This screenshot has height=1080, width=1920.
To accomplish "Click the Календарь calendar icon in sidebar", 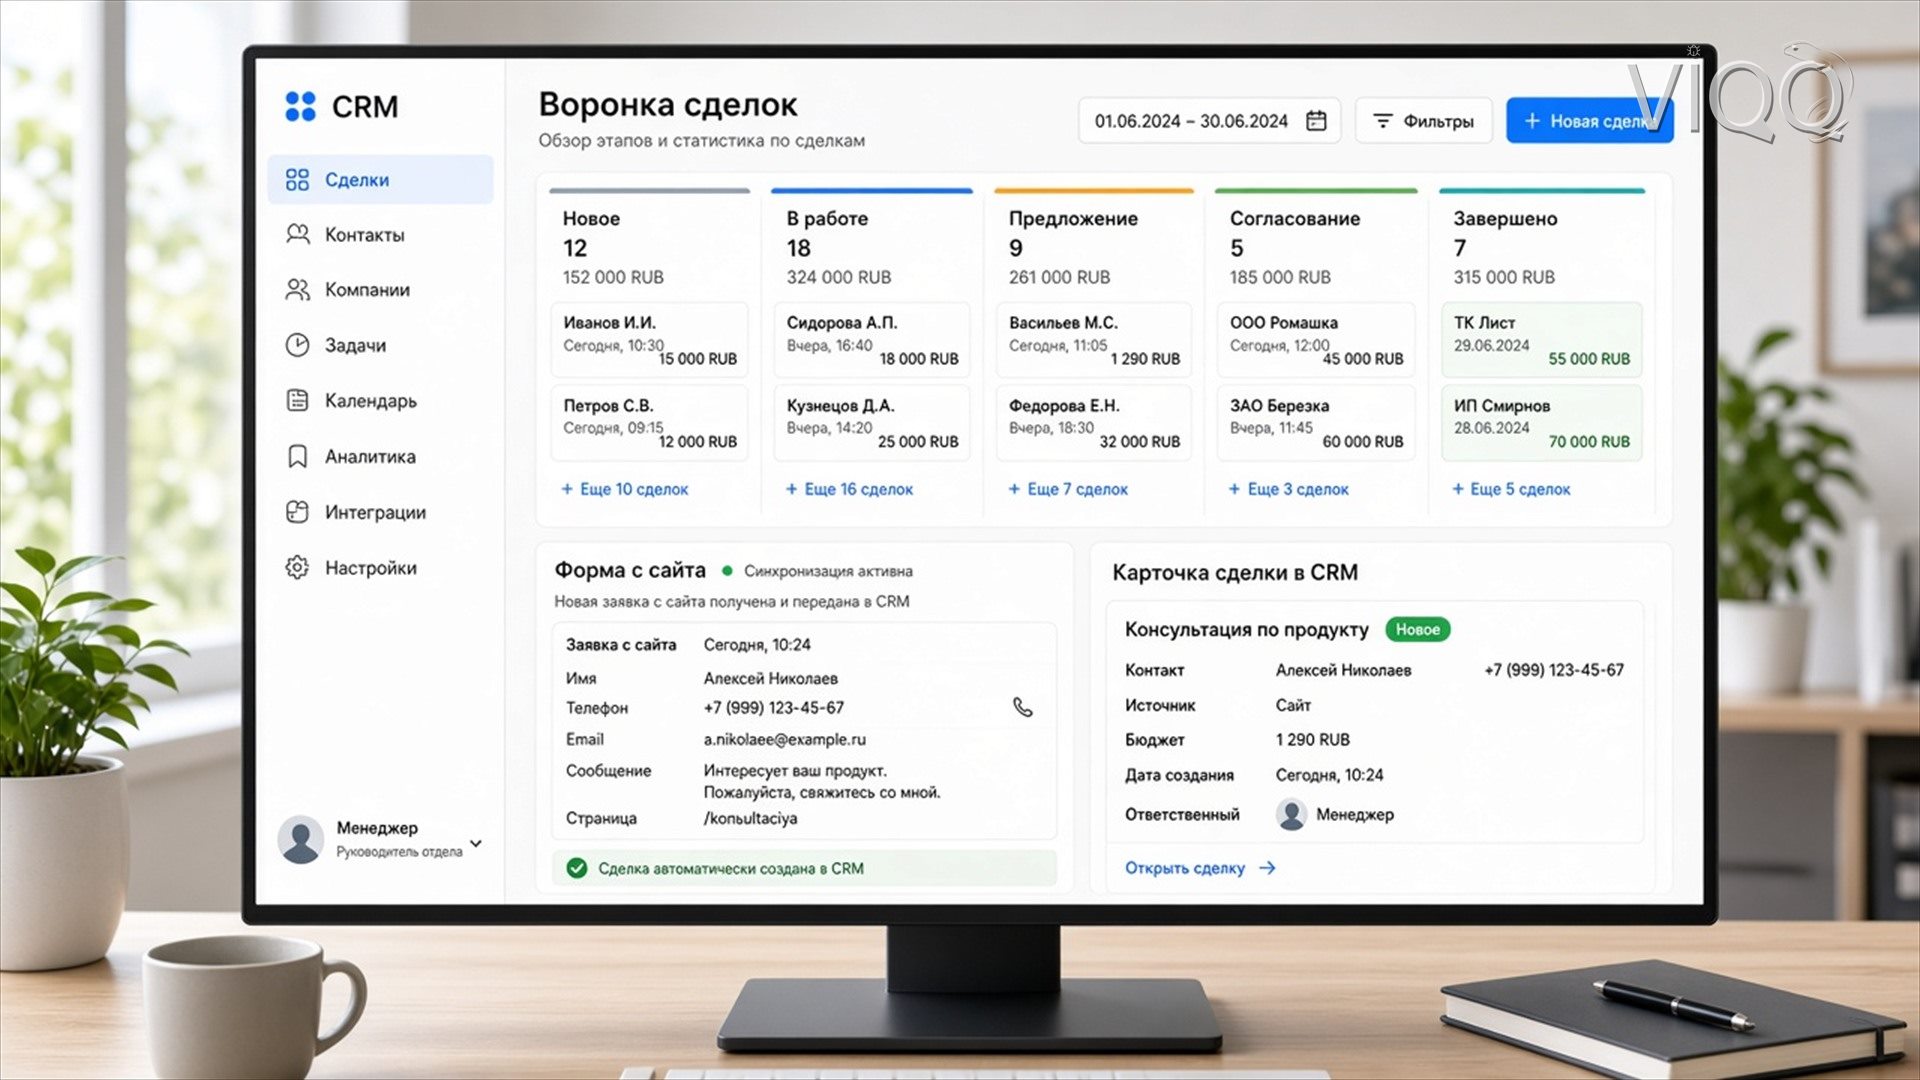I will tap(297, 401).
